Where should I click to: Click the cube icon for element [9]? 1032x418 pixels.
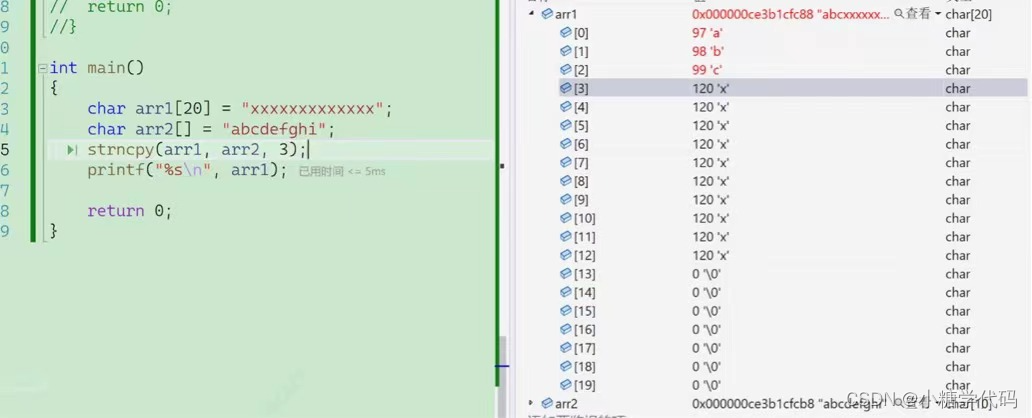pyautogui.click(x=565, y=199)
